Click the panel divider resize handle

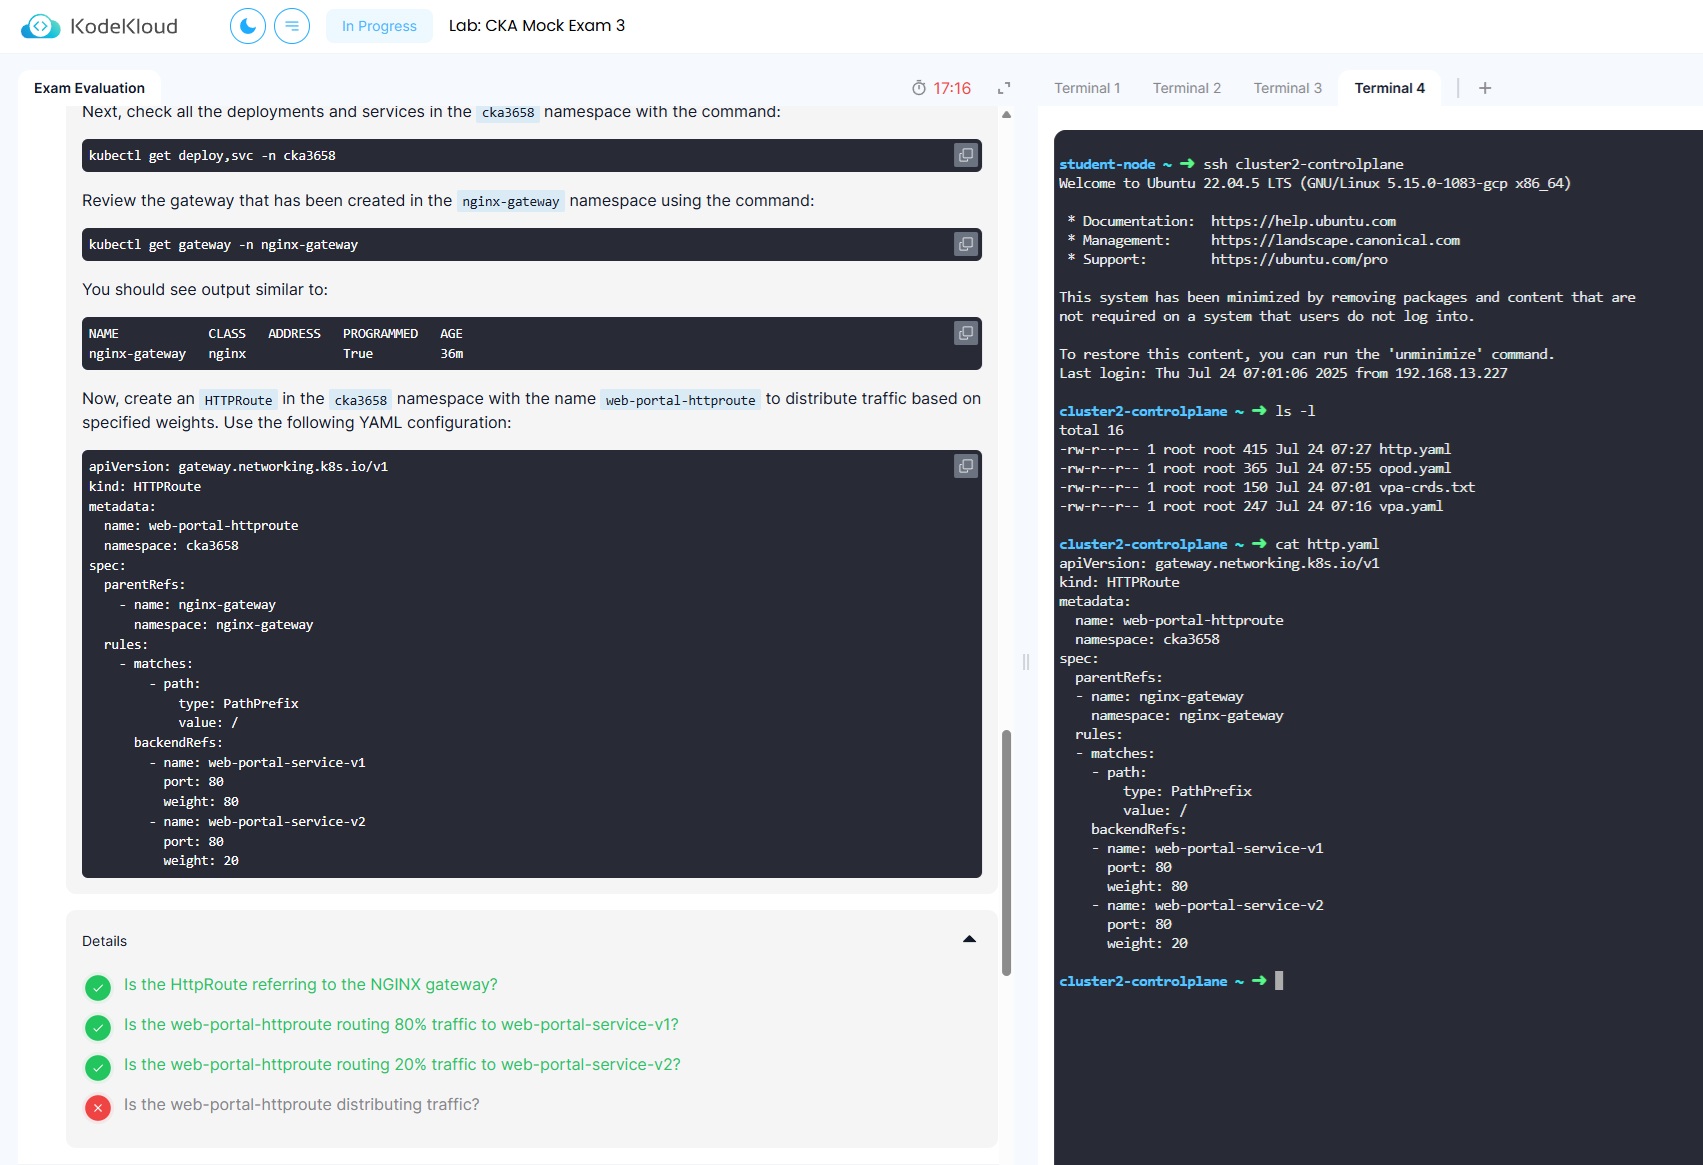coord(1026,662)
